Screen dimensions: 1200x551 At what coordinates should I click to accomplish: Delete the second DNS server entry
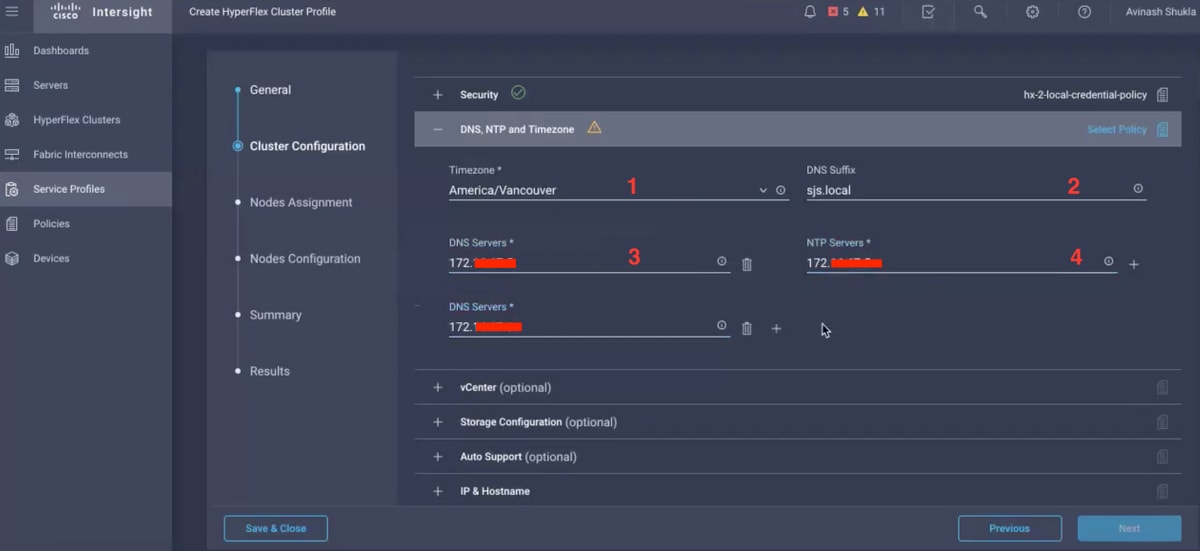coord(747,328)
